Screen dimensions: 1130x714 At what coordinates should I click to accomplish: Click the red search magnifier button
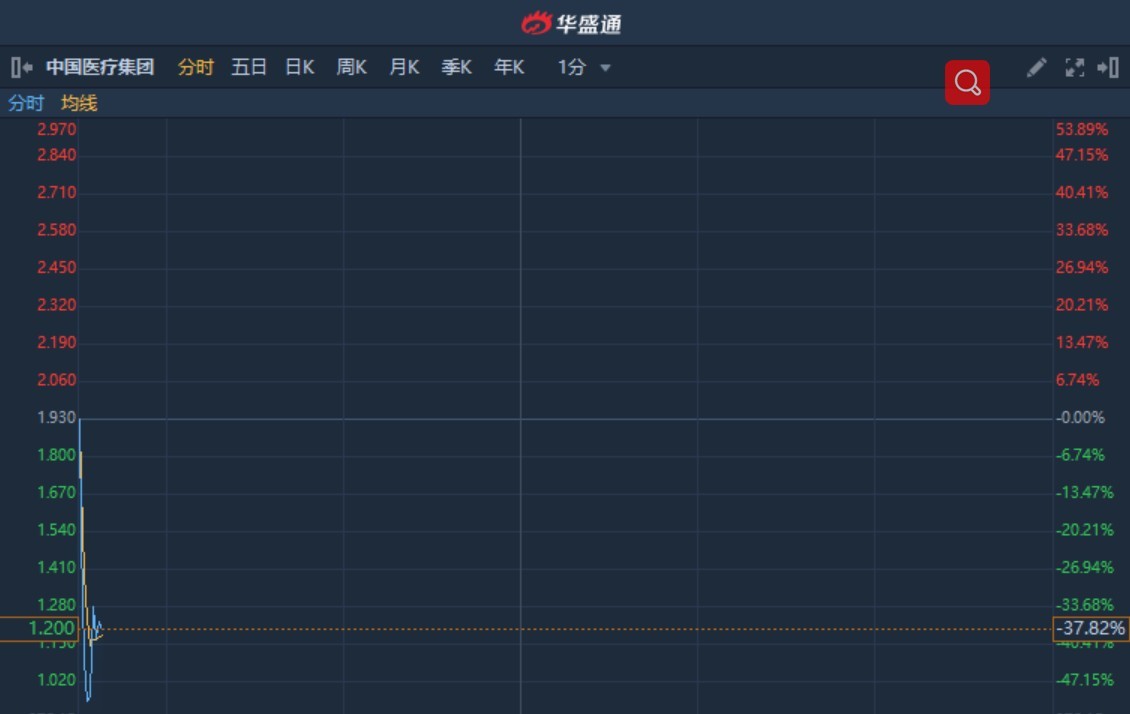click(x=967, y=83)
